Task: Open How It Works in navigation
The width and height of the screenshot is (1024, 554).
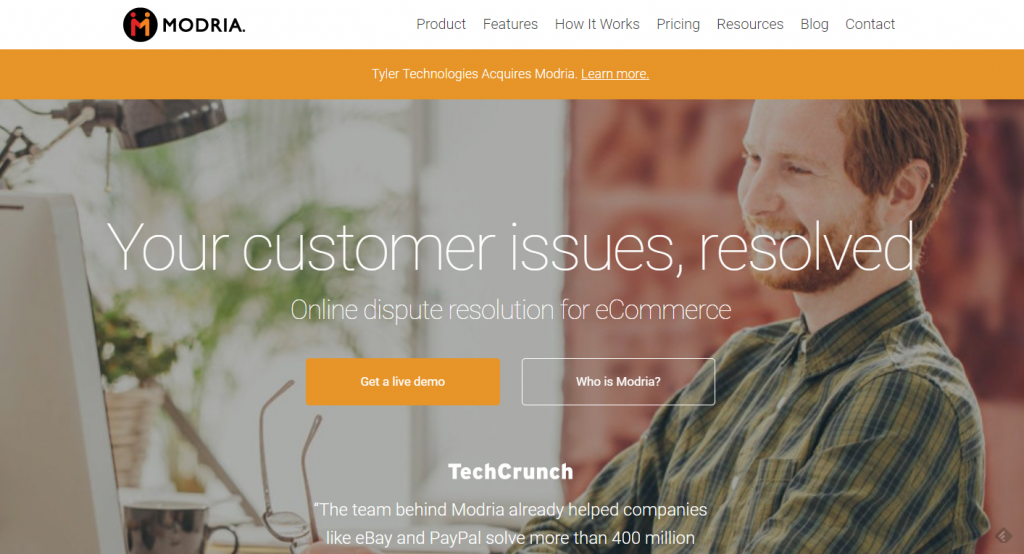Action: click(597, 24)
